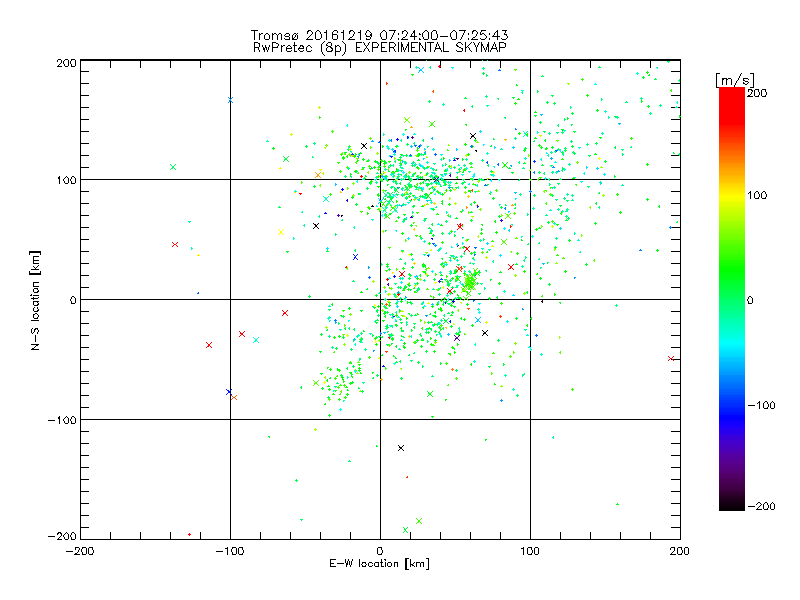Click the subtitle 'RwPretec (8p) EXPERIMENTAL SKYMAP'
Image resolution: width=800 pixels, height=600 pixels.
coord(379,47)
